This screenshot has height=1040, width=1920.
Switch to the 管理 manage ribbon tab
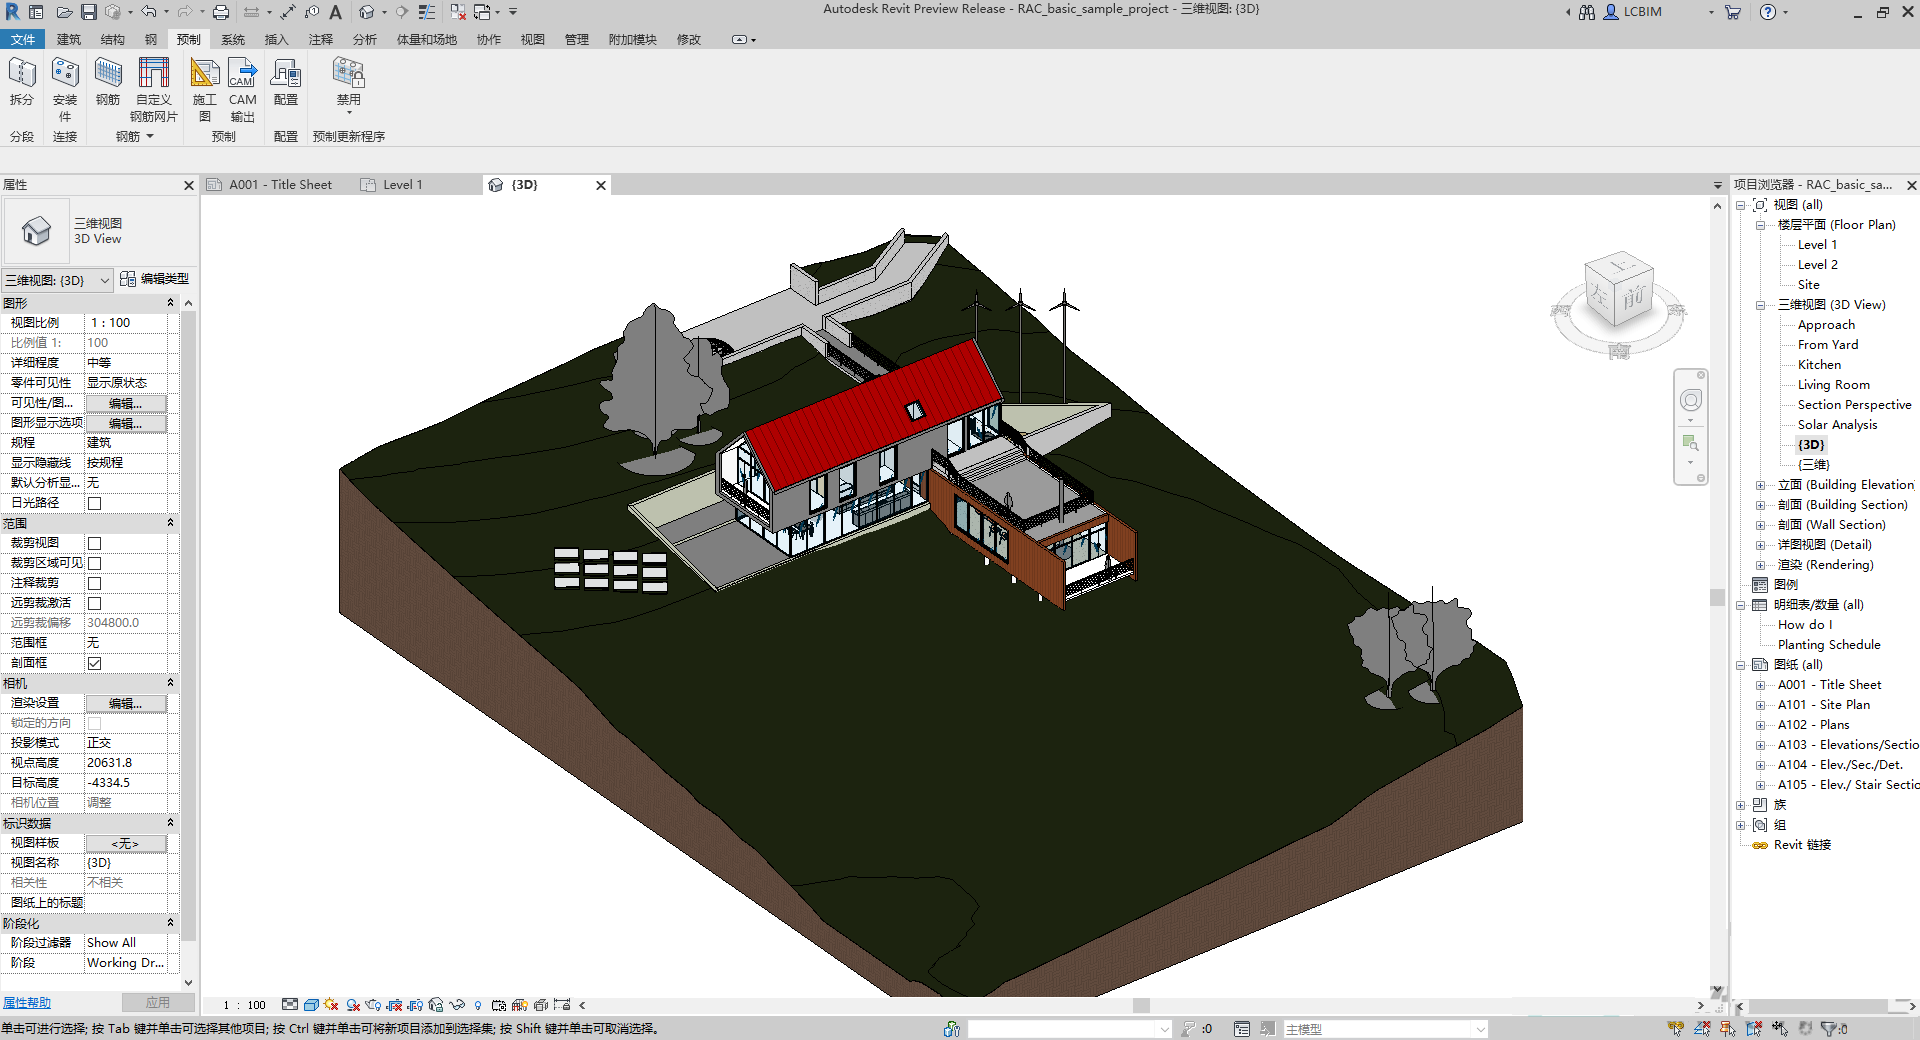tap(577, 40)
